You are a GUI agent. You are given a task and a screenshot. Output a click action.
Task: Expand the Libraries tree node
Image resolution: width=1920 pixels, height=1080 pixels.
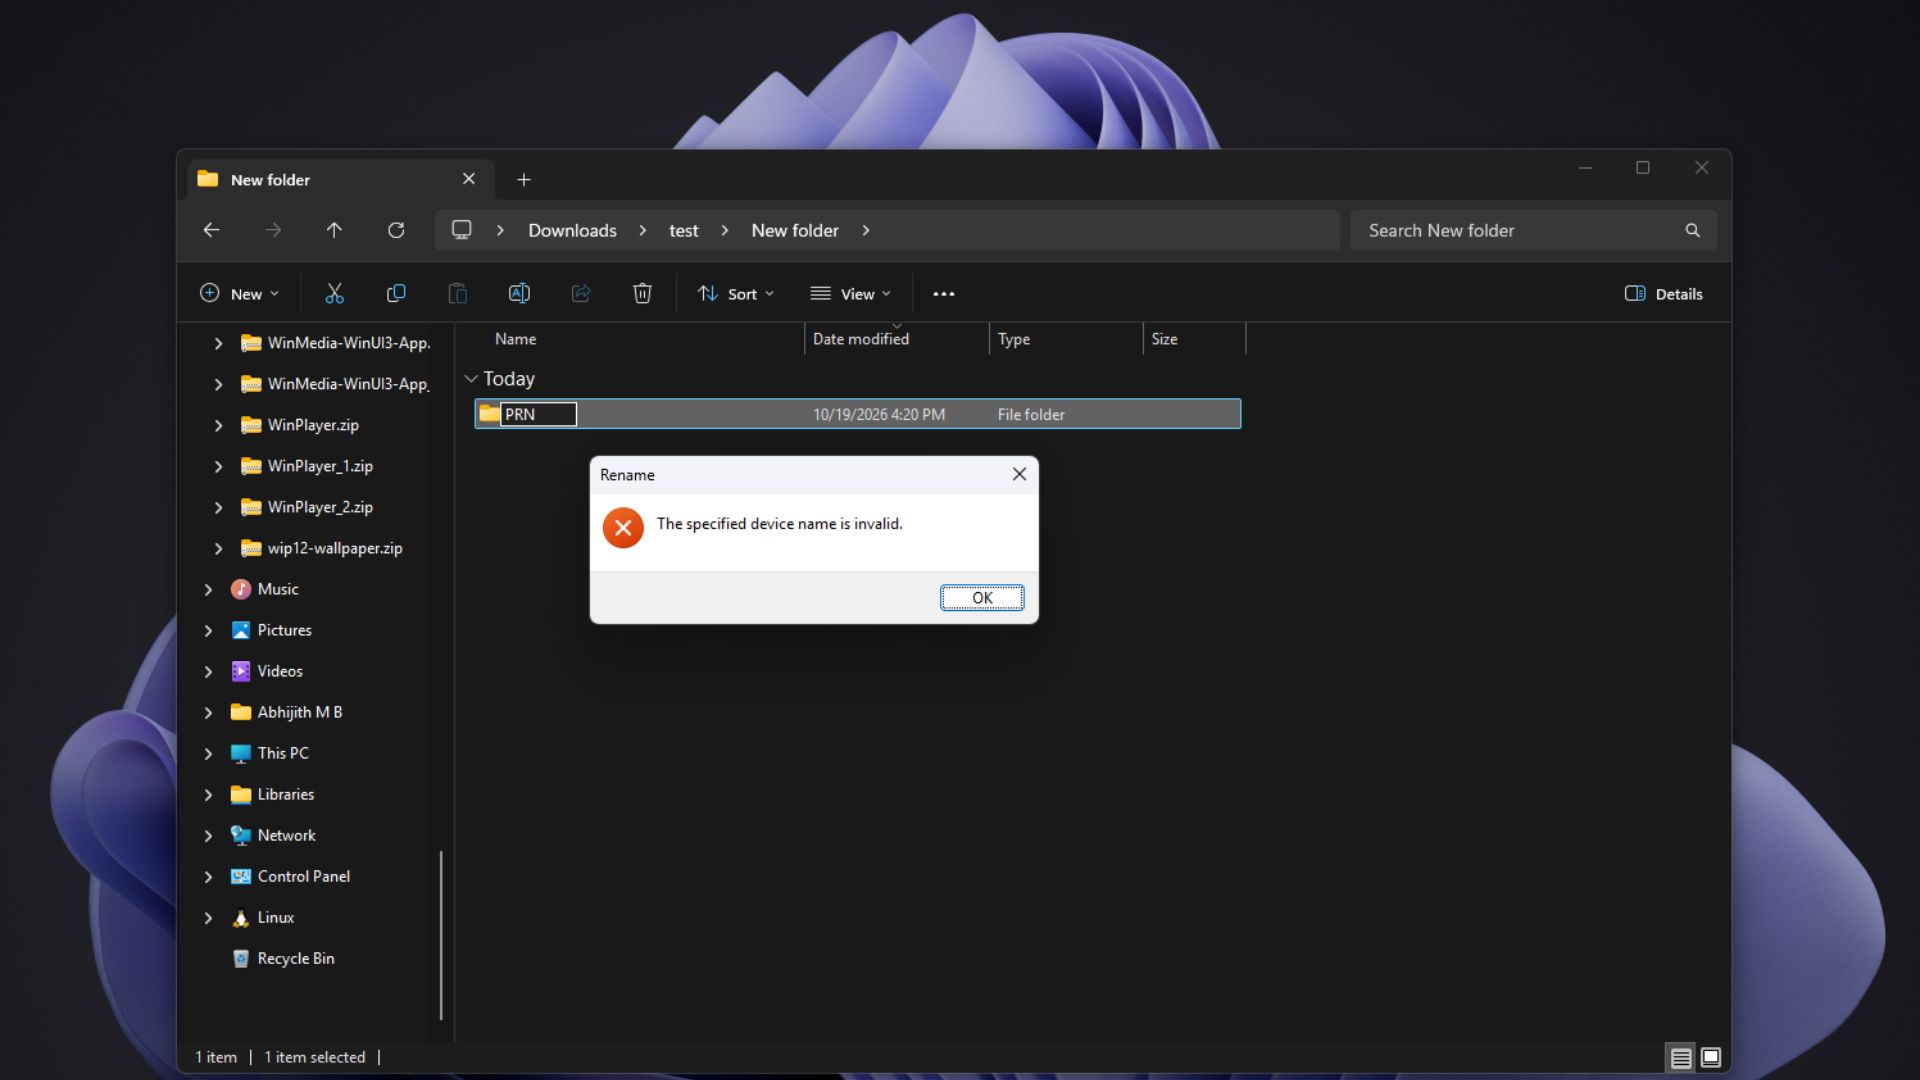point(208,794)
